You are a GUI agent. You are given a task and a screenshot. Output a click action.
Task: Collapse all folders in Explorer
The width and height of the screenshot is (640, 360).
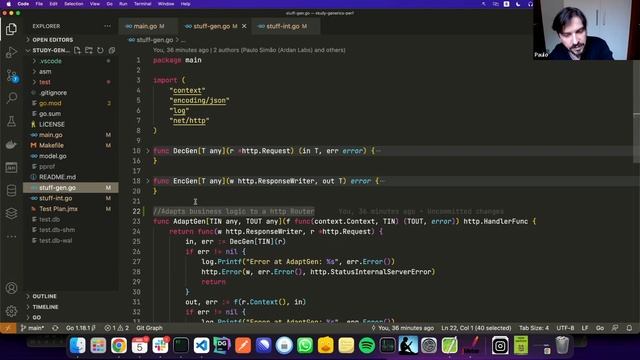pyautogui.click(x=111, y=50)
